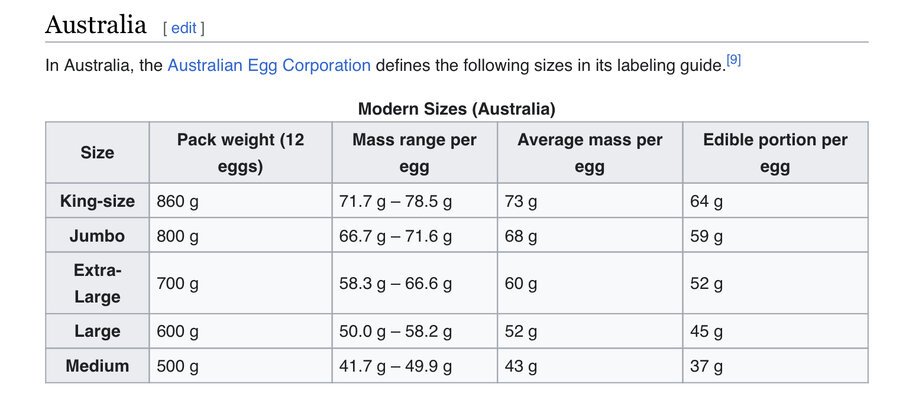Click the Average mass per egg header

click(590, 153)
